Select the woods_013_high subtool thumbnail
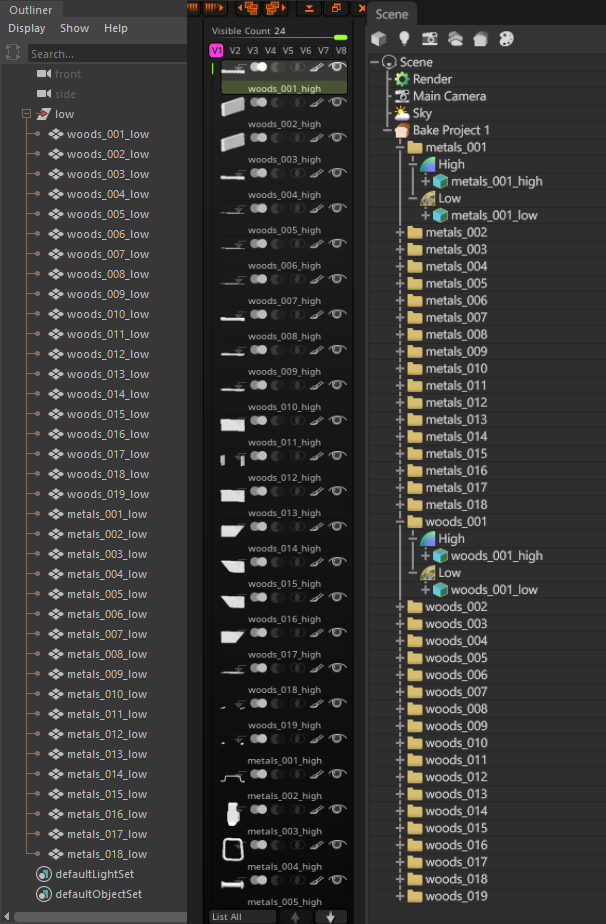 point(233,496)
